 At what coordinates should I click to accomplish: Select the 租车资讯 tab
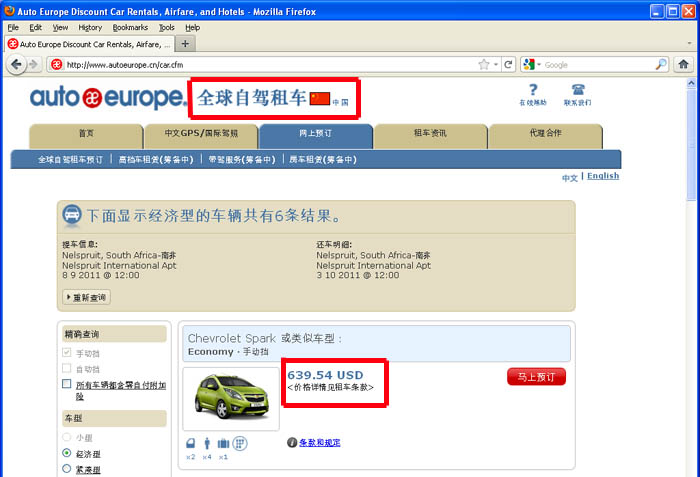430,136
